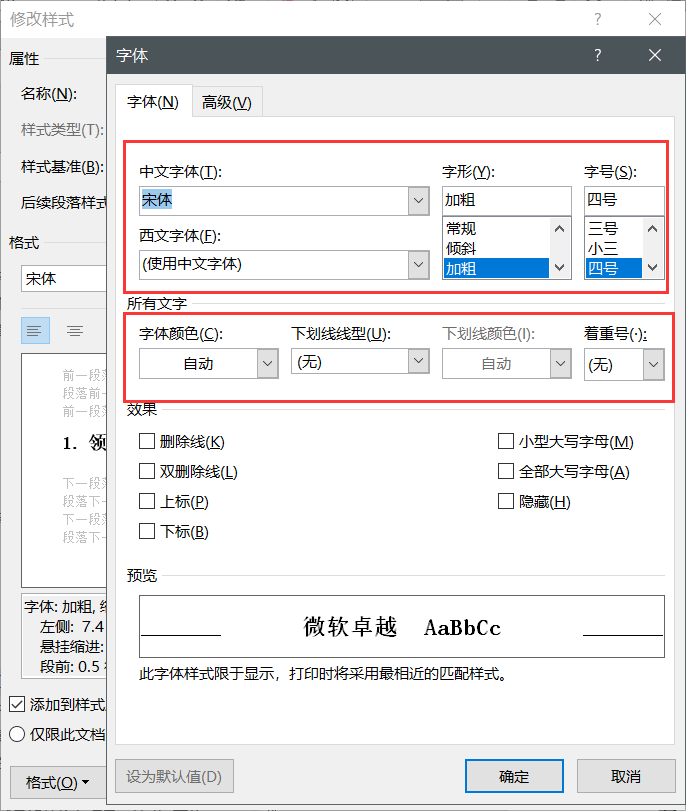Click the font dialog help question mark

[598, 55]
